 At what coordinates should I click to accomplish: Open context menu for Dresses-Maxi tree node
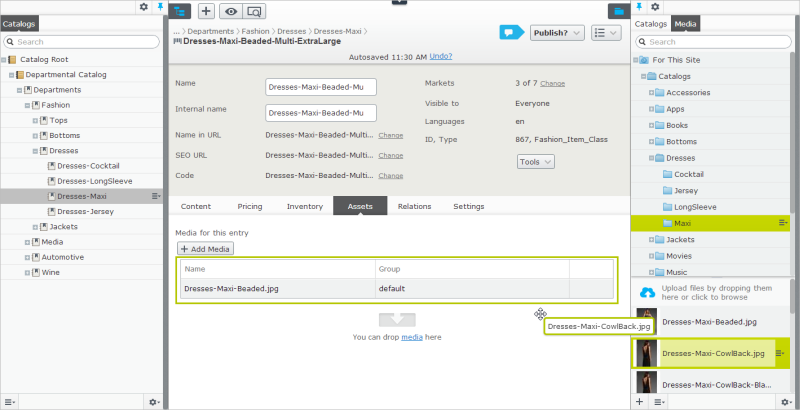tap(156, 196)
